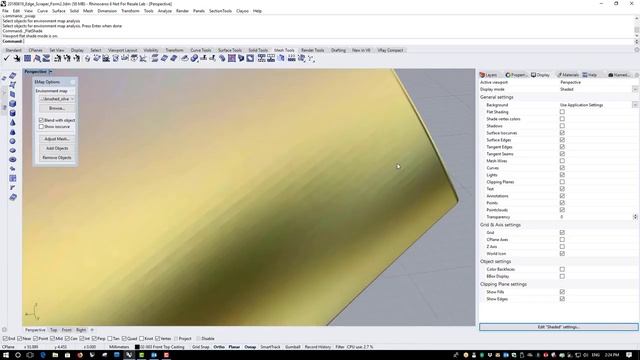Select the Ellipsoid solid tool in sidebar

coord(13,150)
